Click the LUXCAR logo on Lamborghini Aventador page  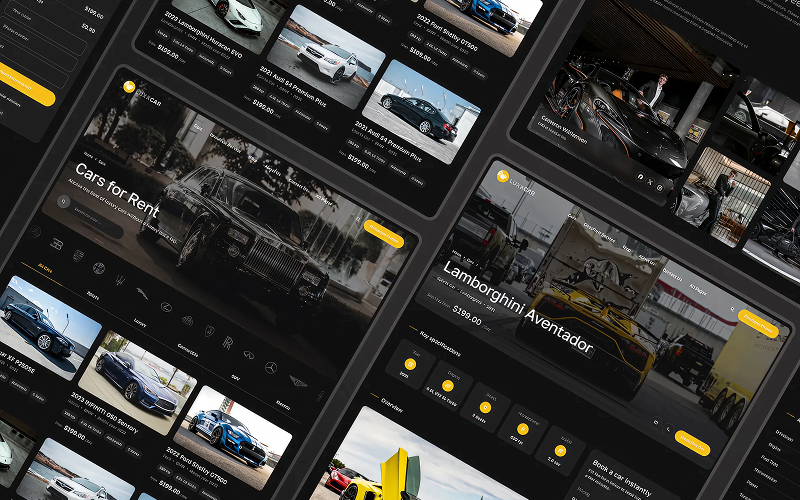516,184
